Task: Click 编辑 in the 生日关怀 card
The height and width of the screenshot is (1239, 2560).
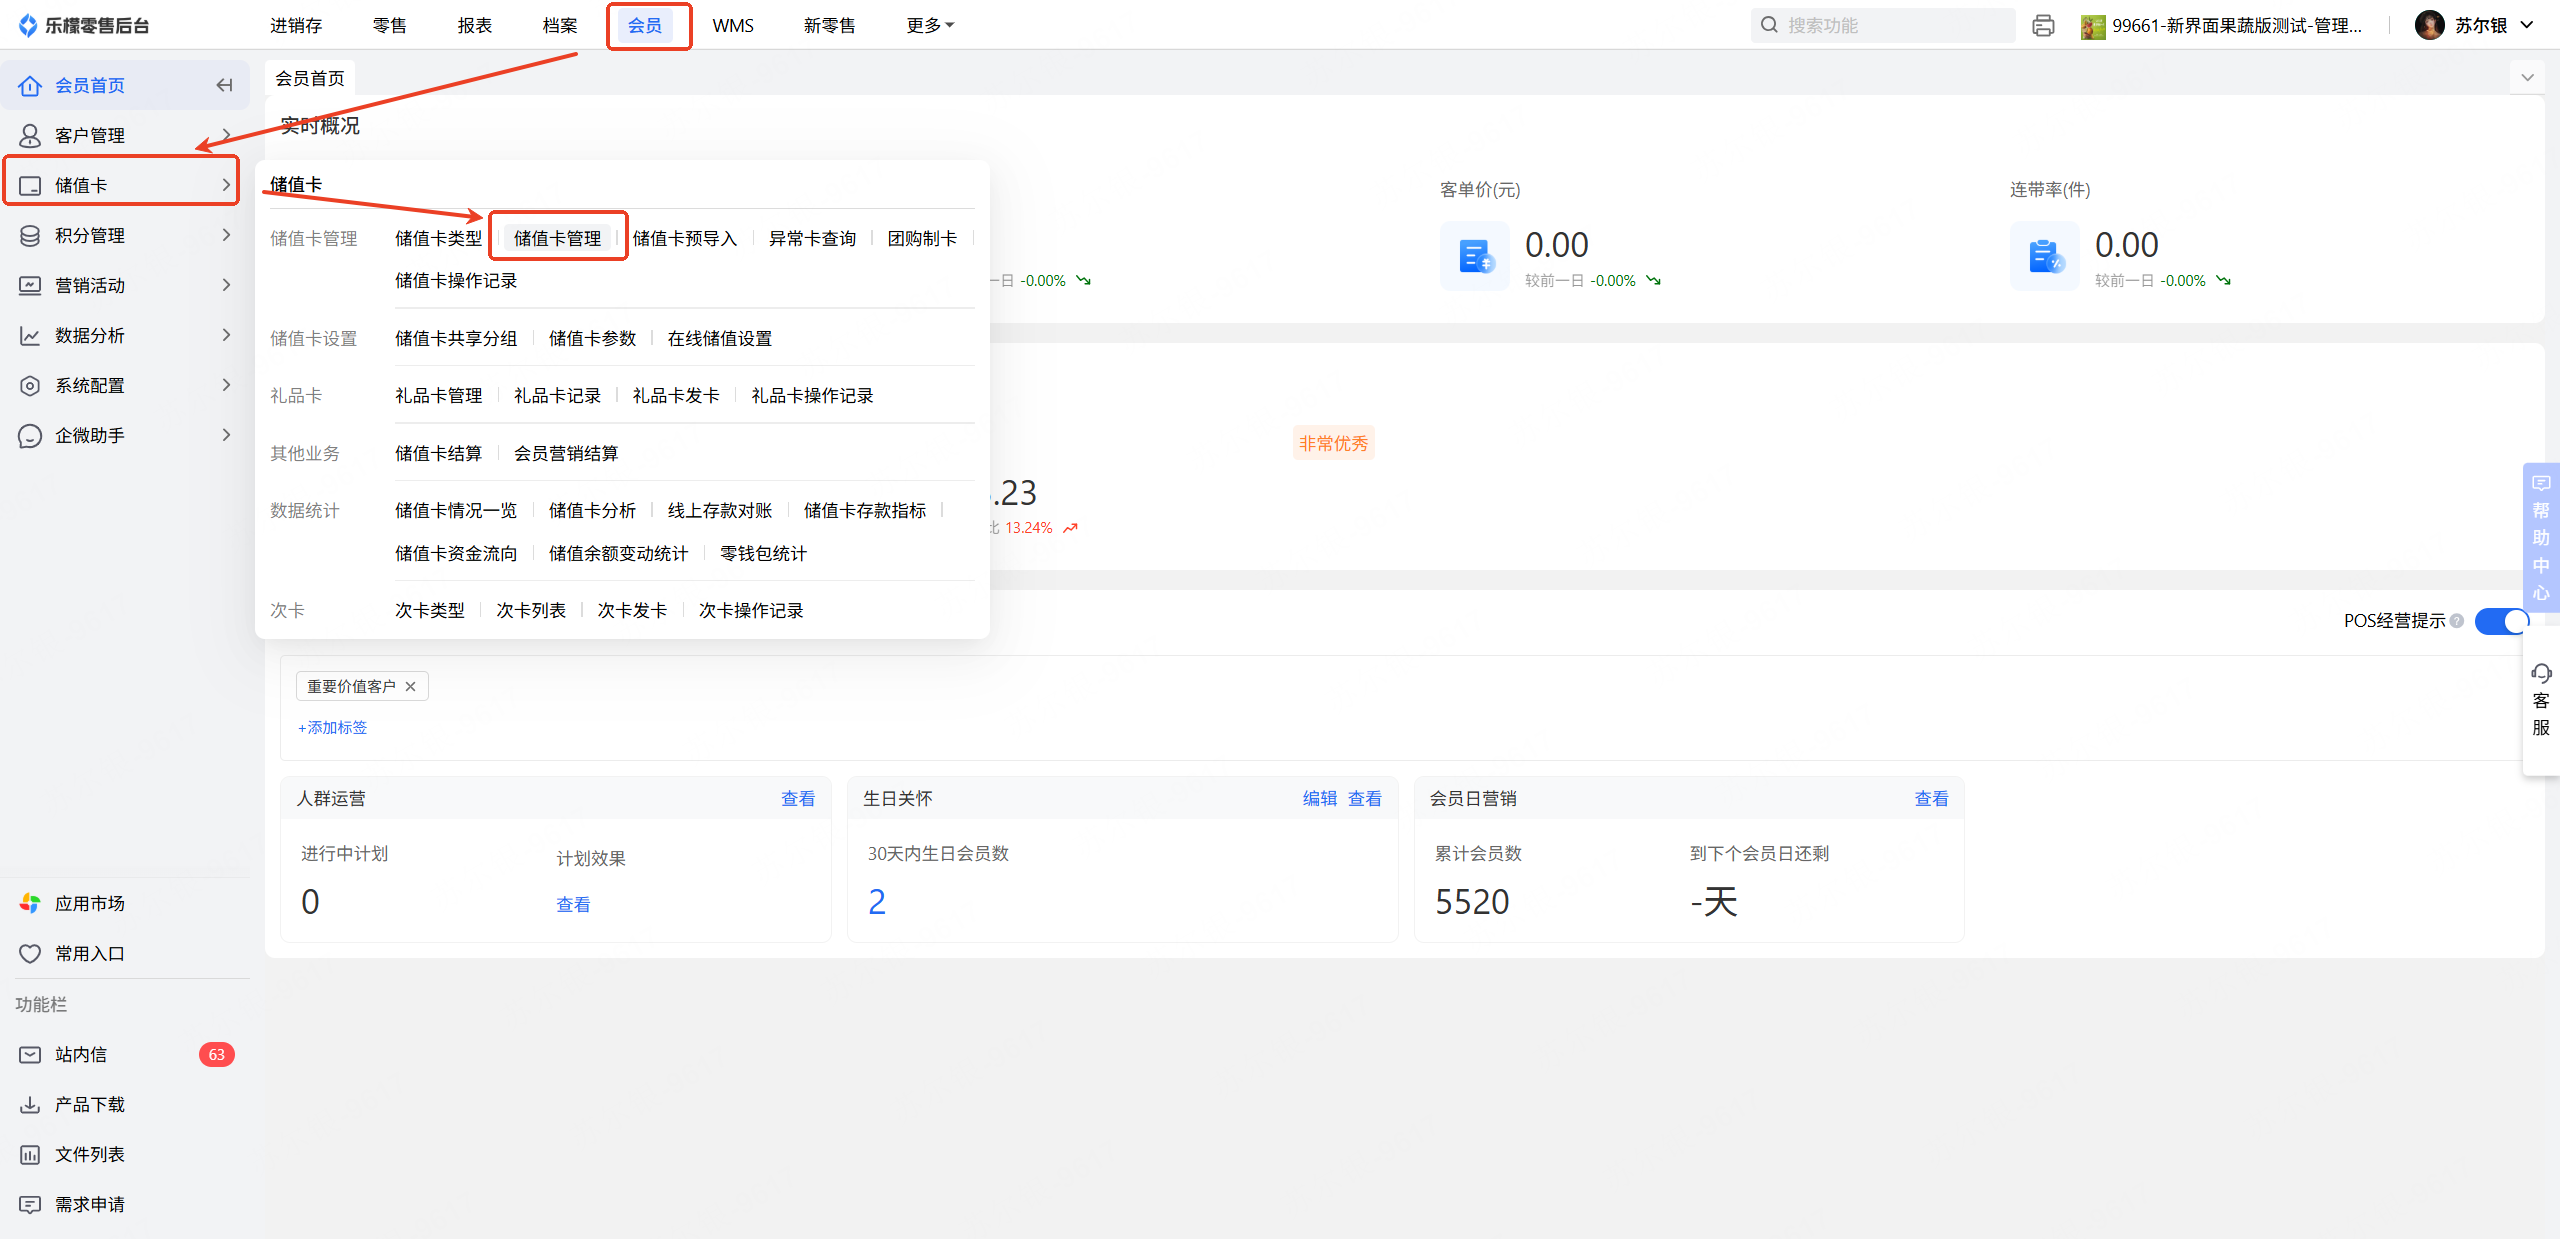Action: pyautogui.click(x=1319, y=798)
